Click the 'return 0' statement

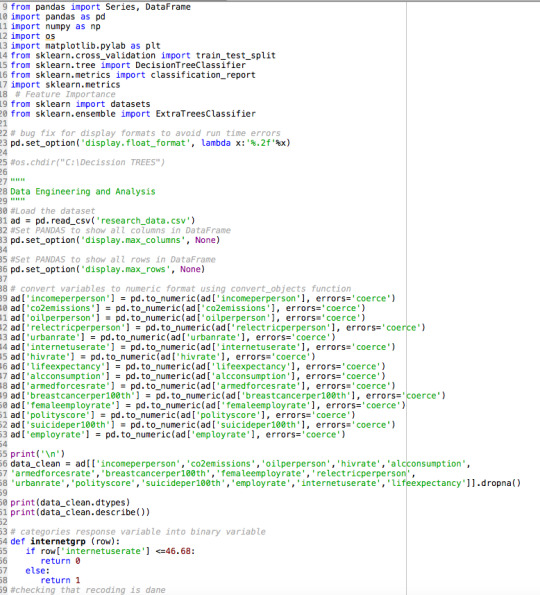pos(60,561)
